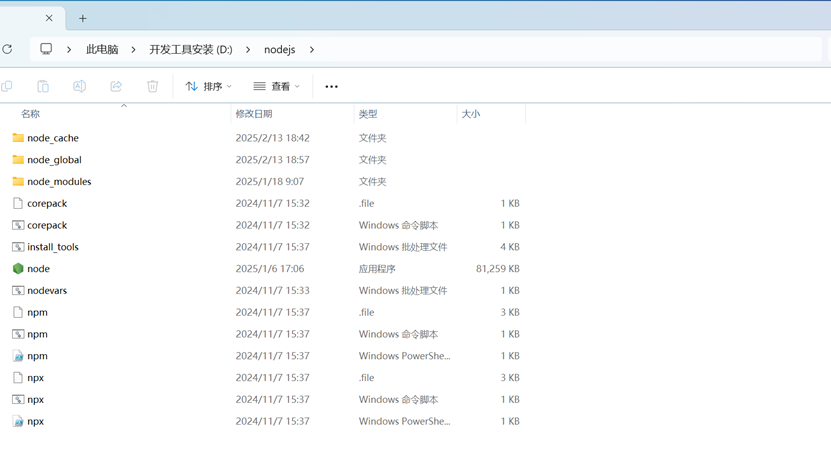Click the 81,259 KB size value
This screenshot has height=453, width=831.
point(498,269)
